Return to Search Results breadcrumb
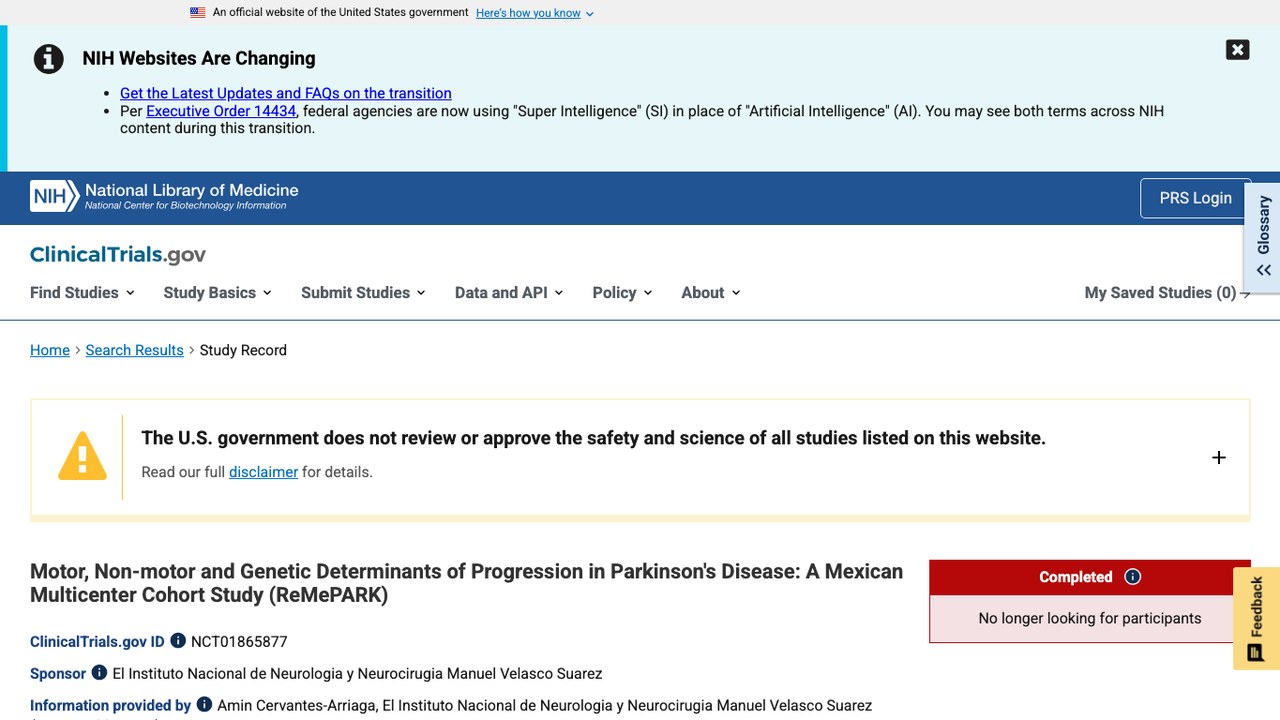Screen dimensions: 1280x720 point(135,350)
